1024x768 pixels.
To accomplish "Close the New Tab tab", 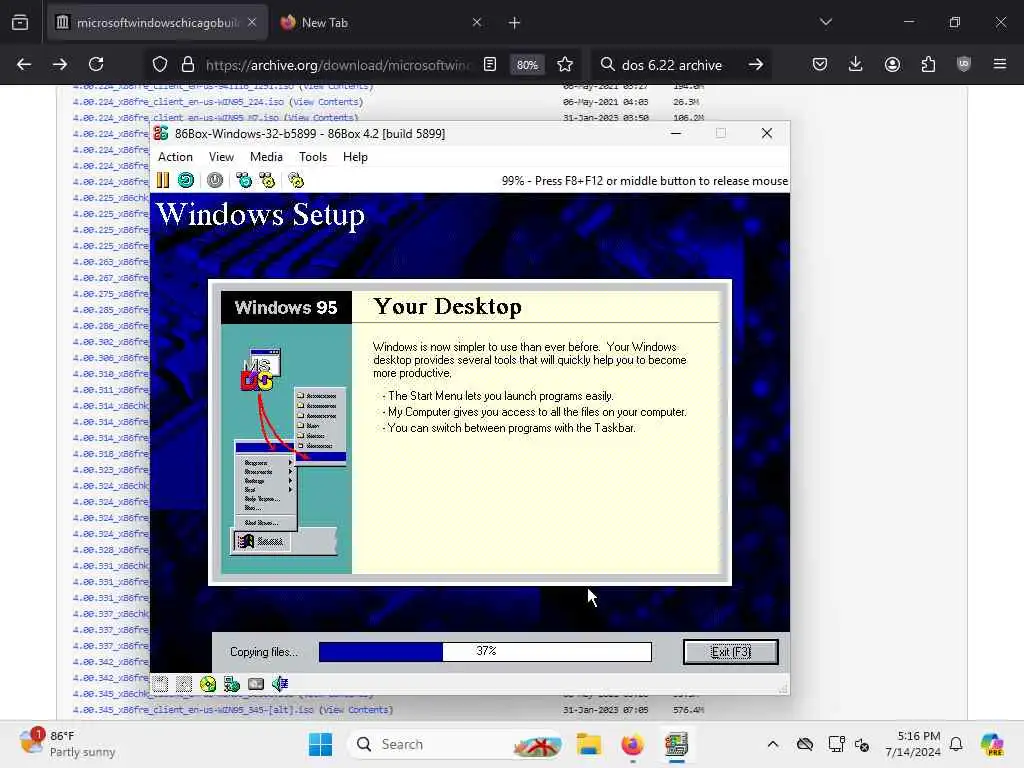I will [x=477, y=22].
